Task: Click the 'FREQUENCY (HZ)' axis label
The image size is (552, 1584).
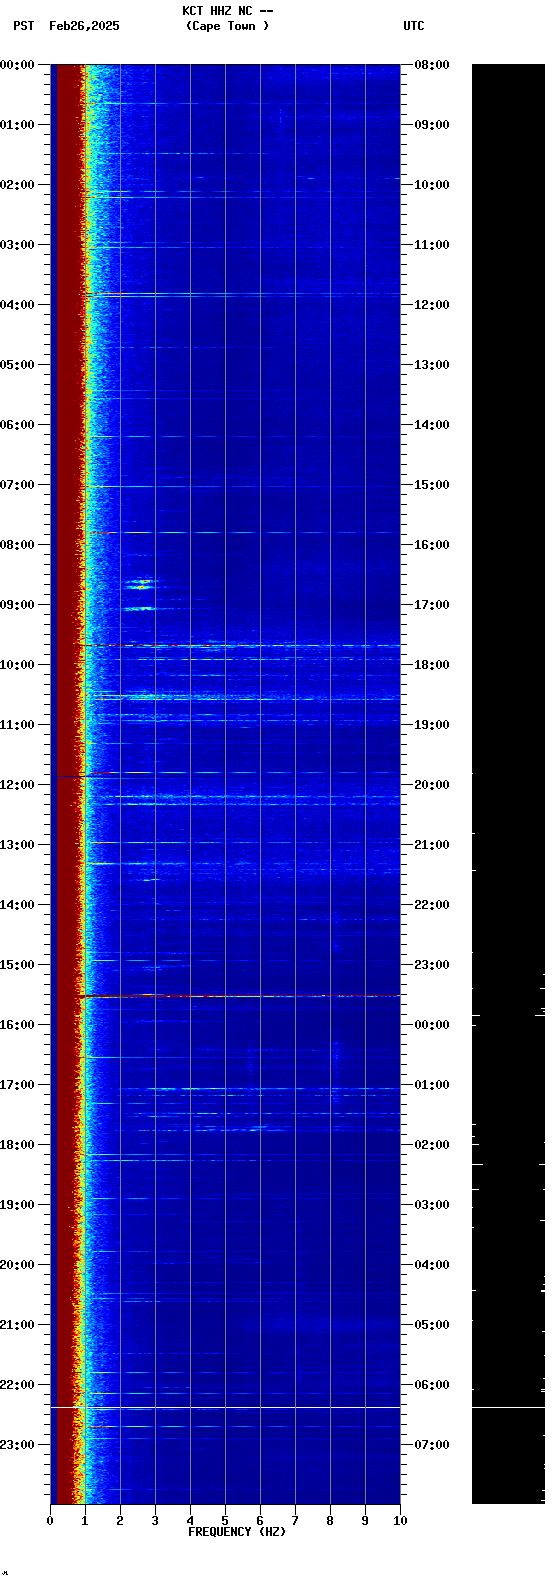Action: 237,1532
